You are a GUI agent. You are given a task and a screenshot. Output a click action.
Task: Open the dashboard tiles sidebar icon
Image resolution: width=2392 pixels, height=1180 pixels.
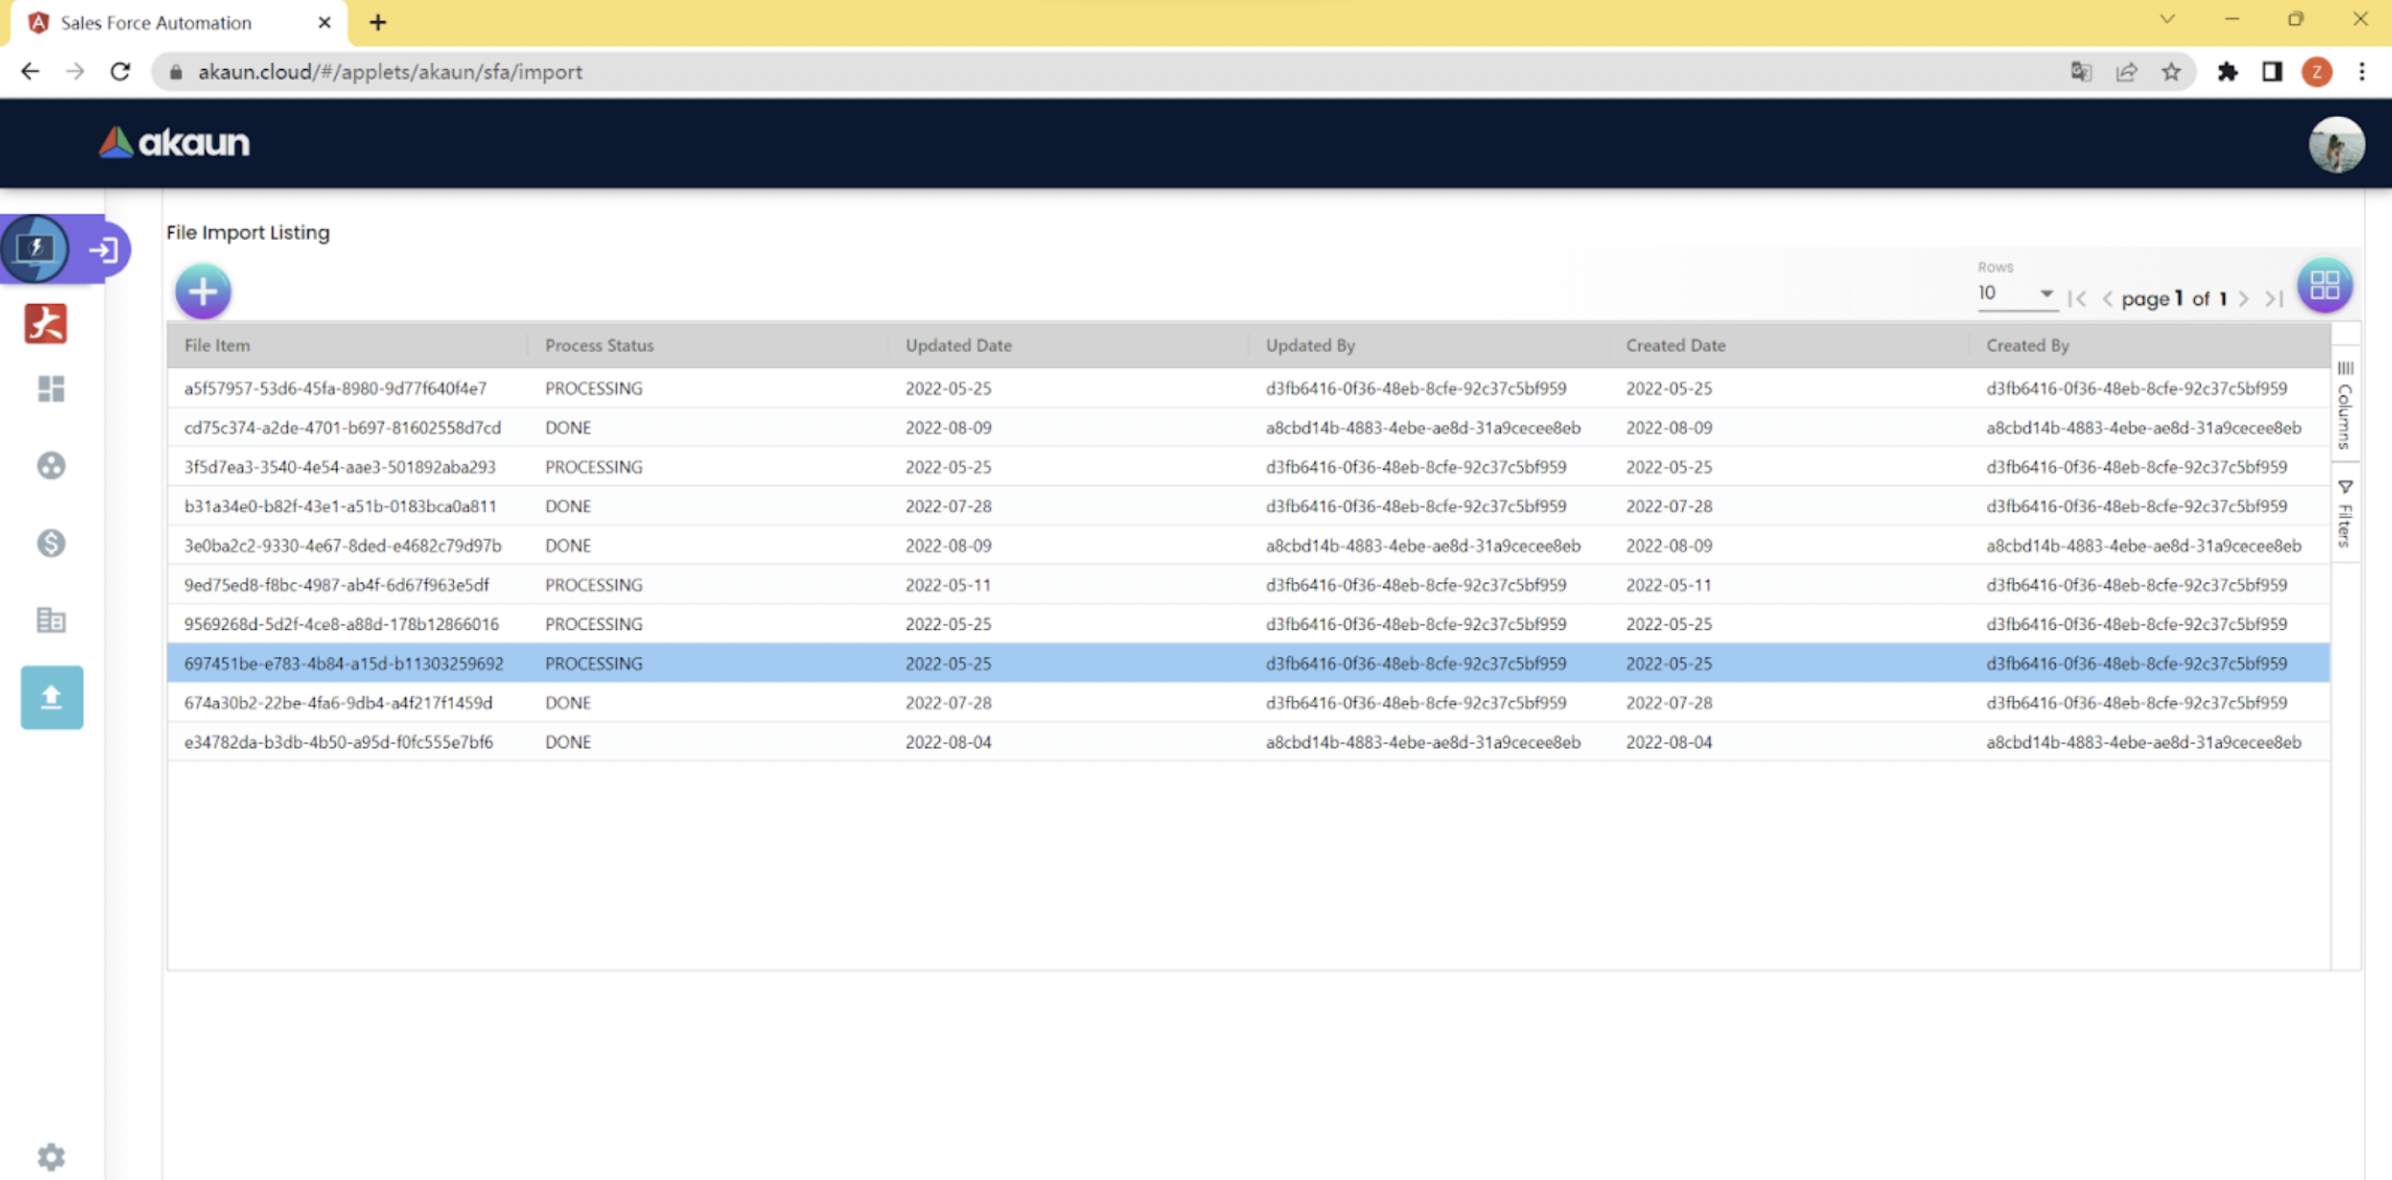51,388
